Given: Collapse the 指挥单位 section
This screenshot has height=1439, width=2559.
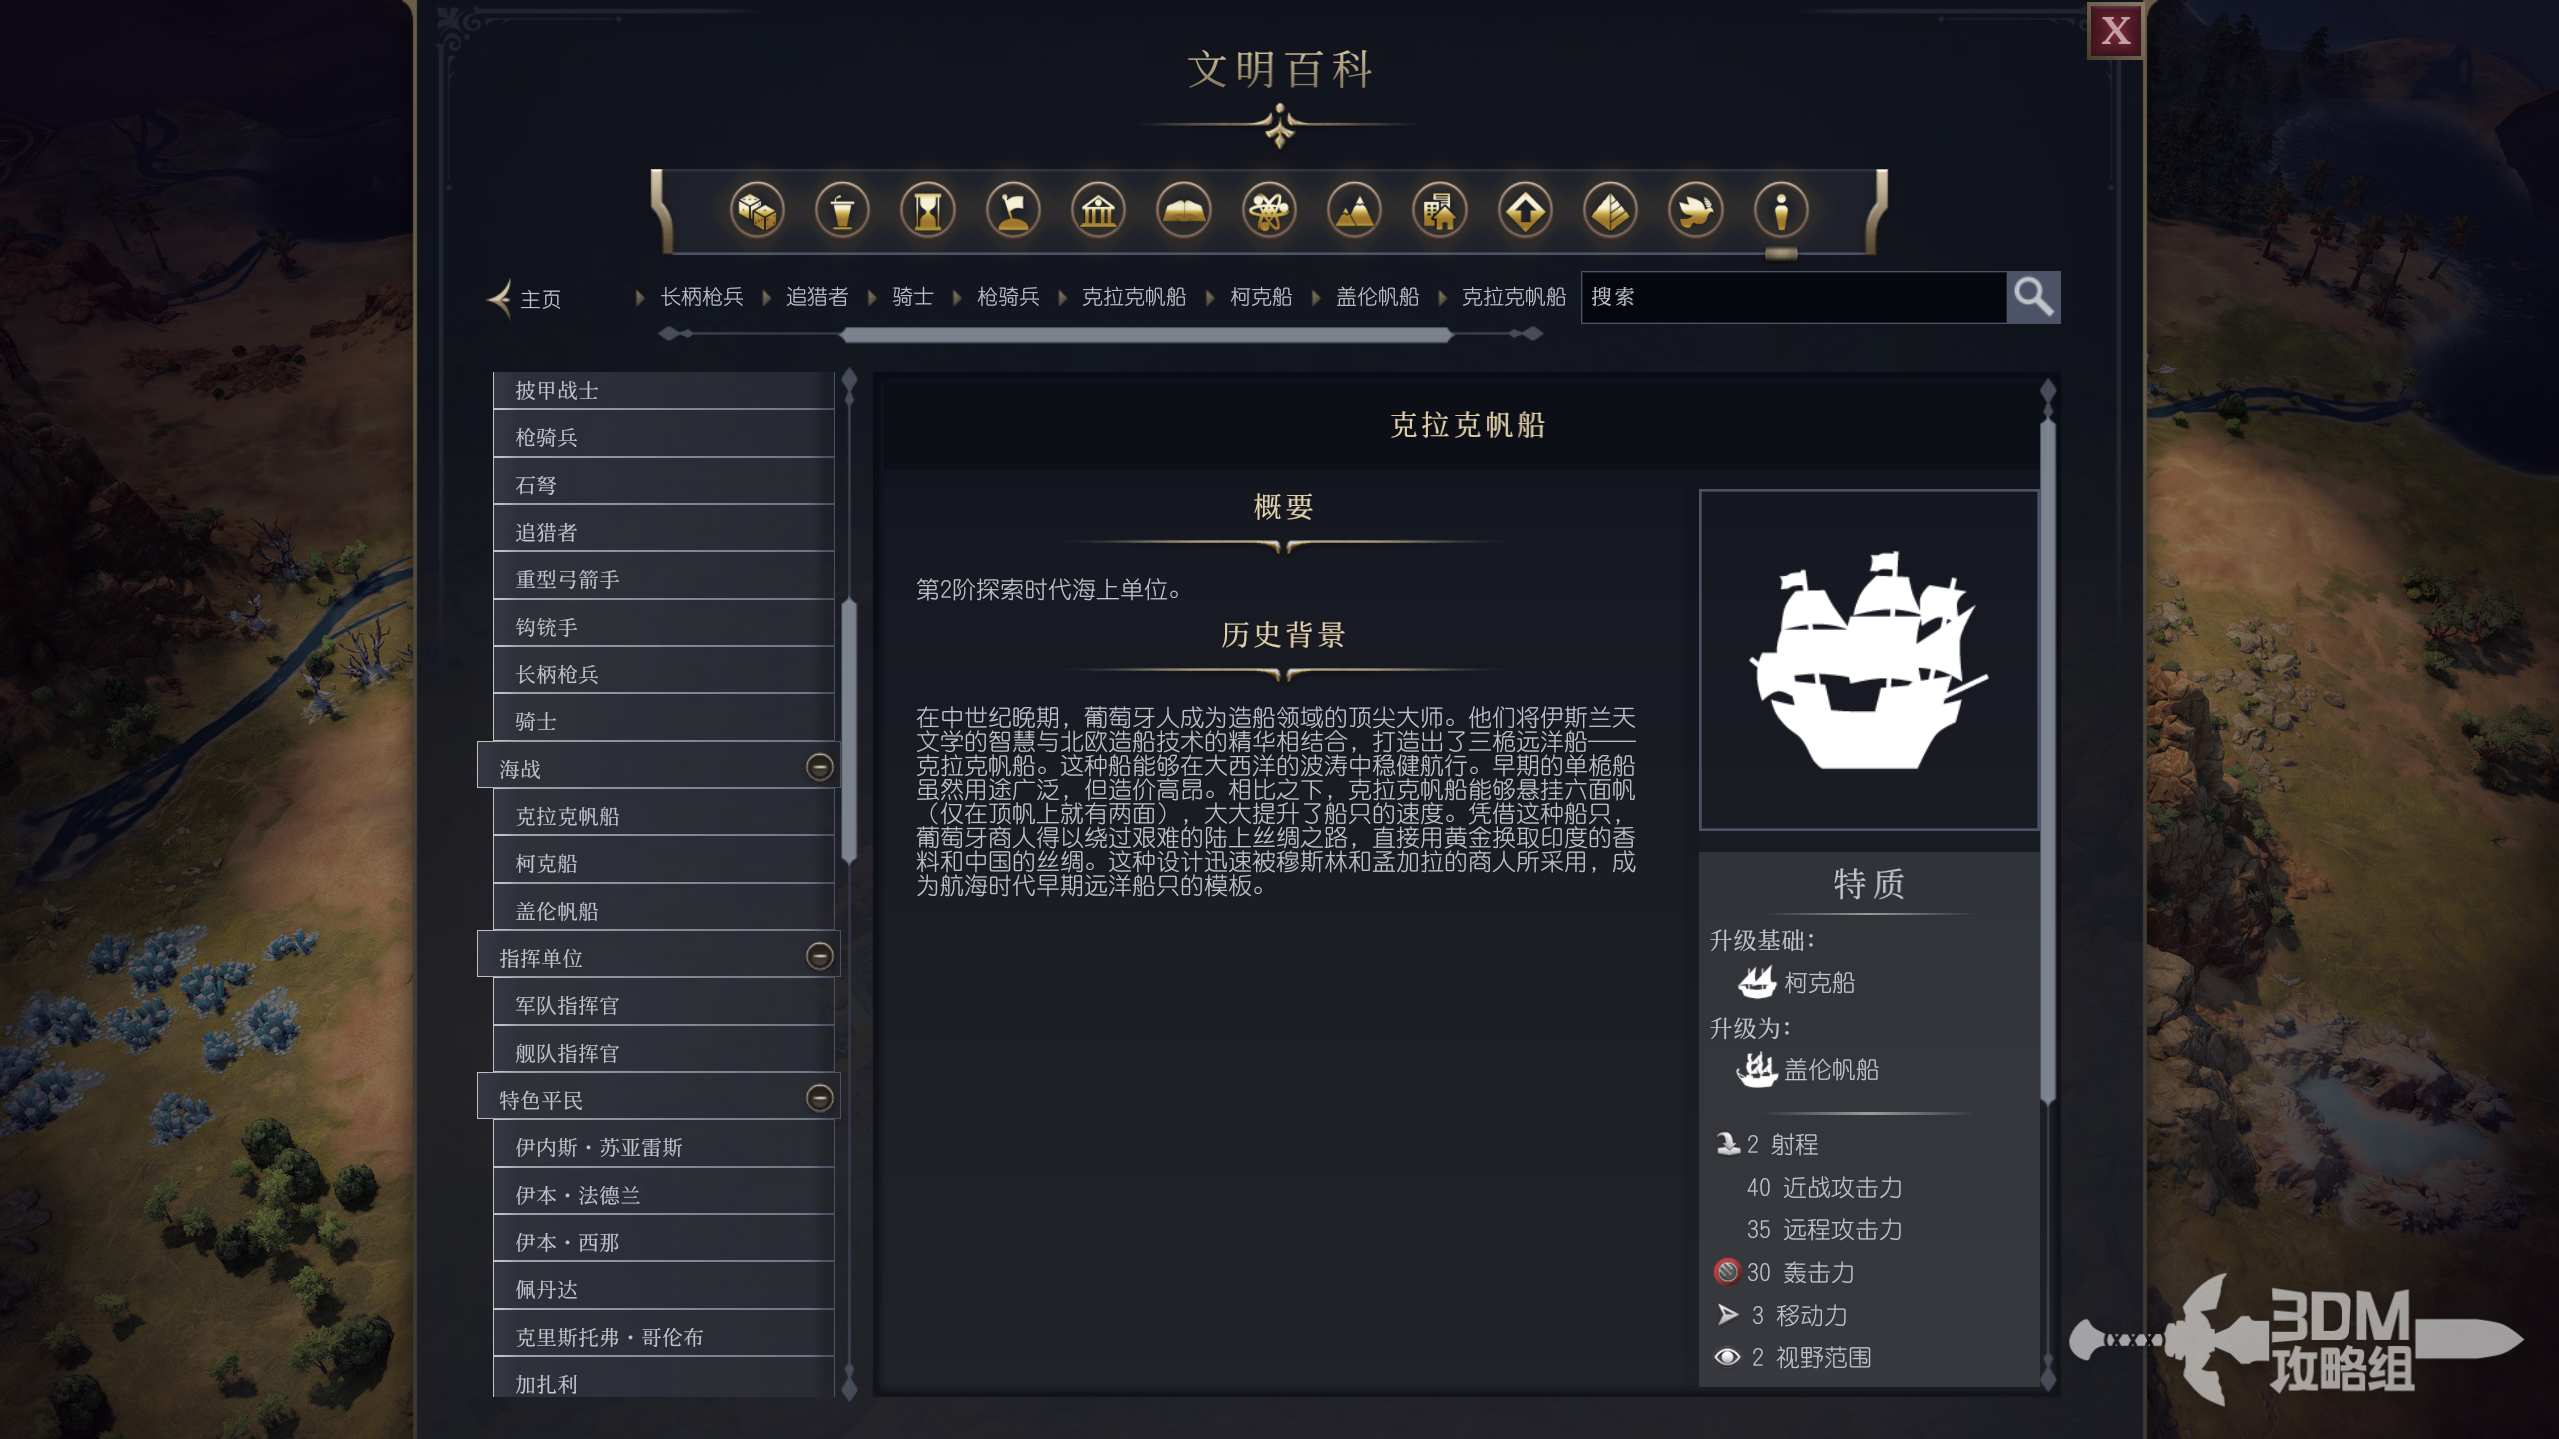Looking at the screenshot, I should (x=819, y=956).
